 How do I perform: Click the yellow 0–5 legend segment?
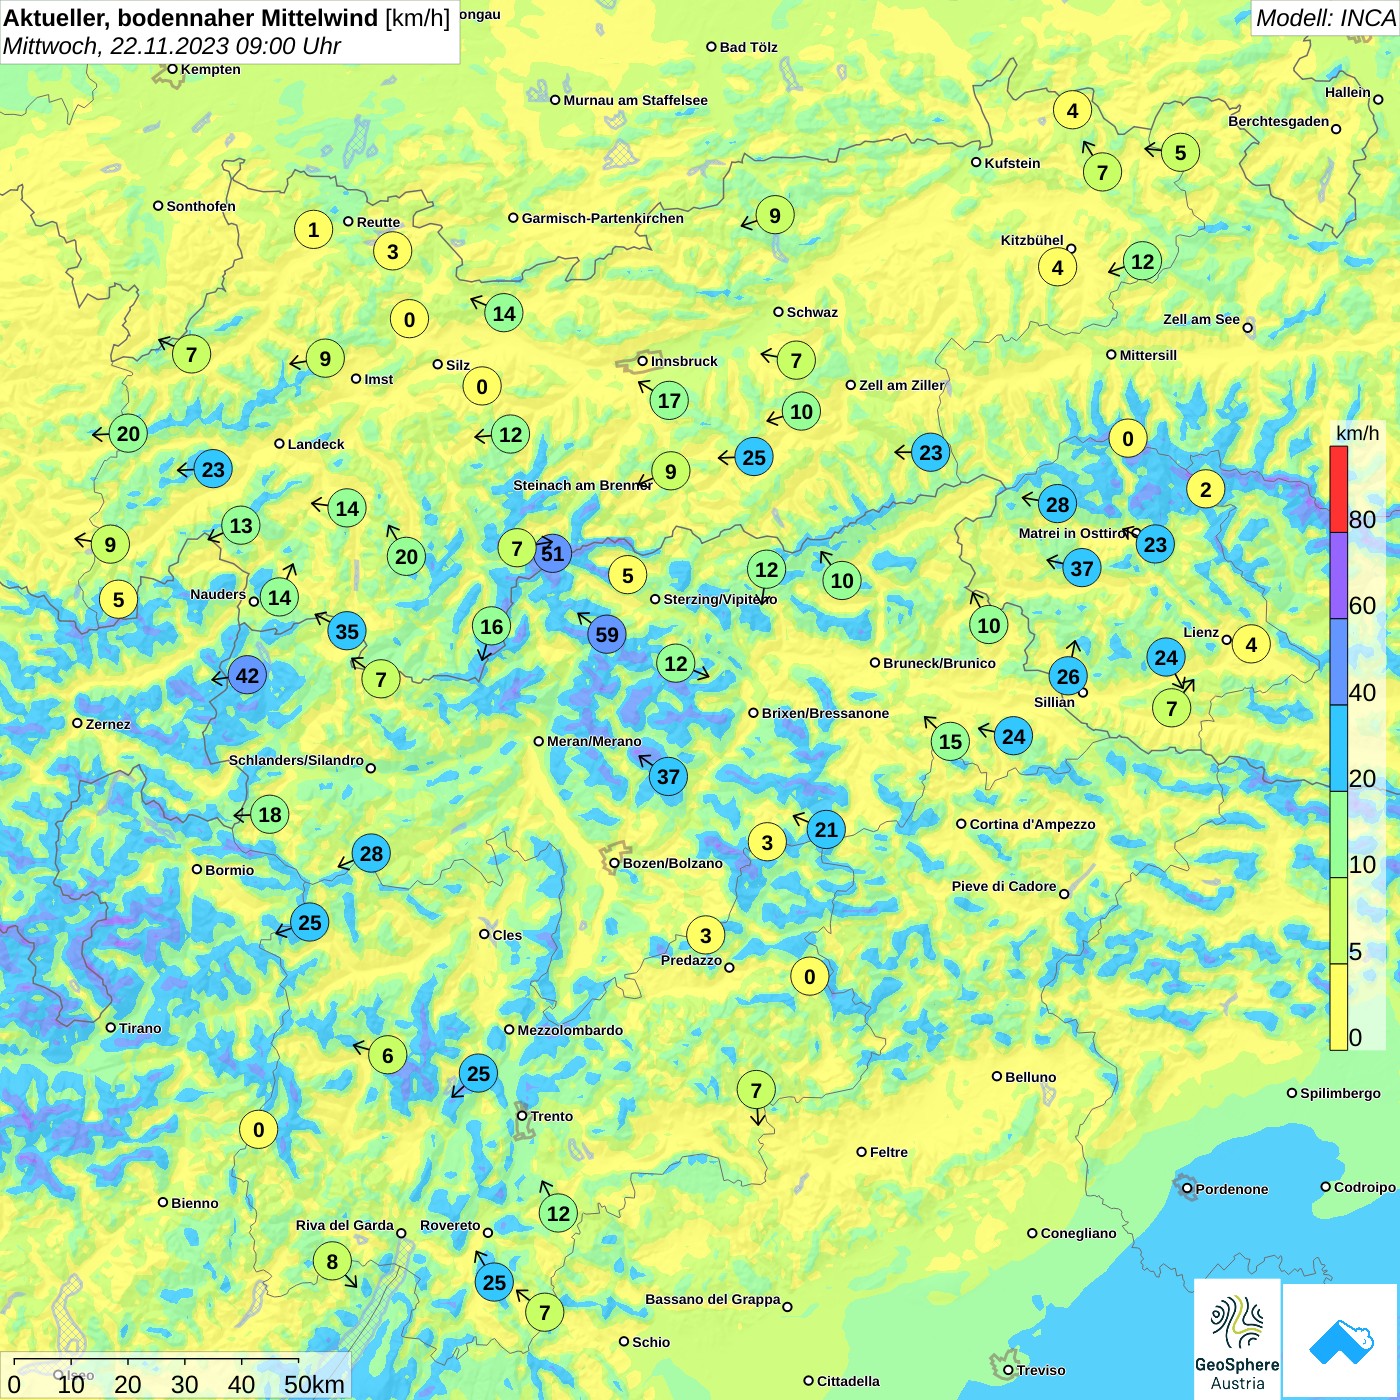1338,1007
